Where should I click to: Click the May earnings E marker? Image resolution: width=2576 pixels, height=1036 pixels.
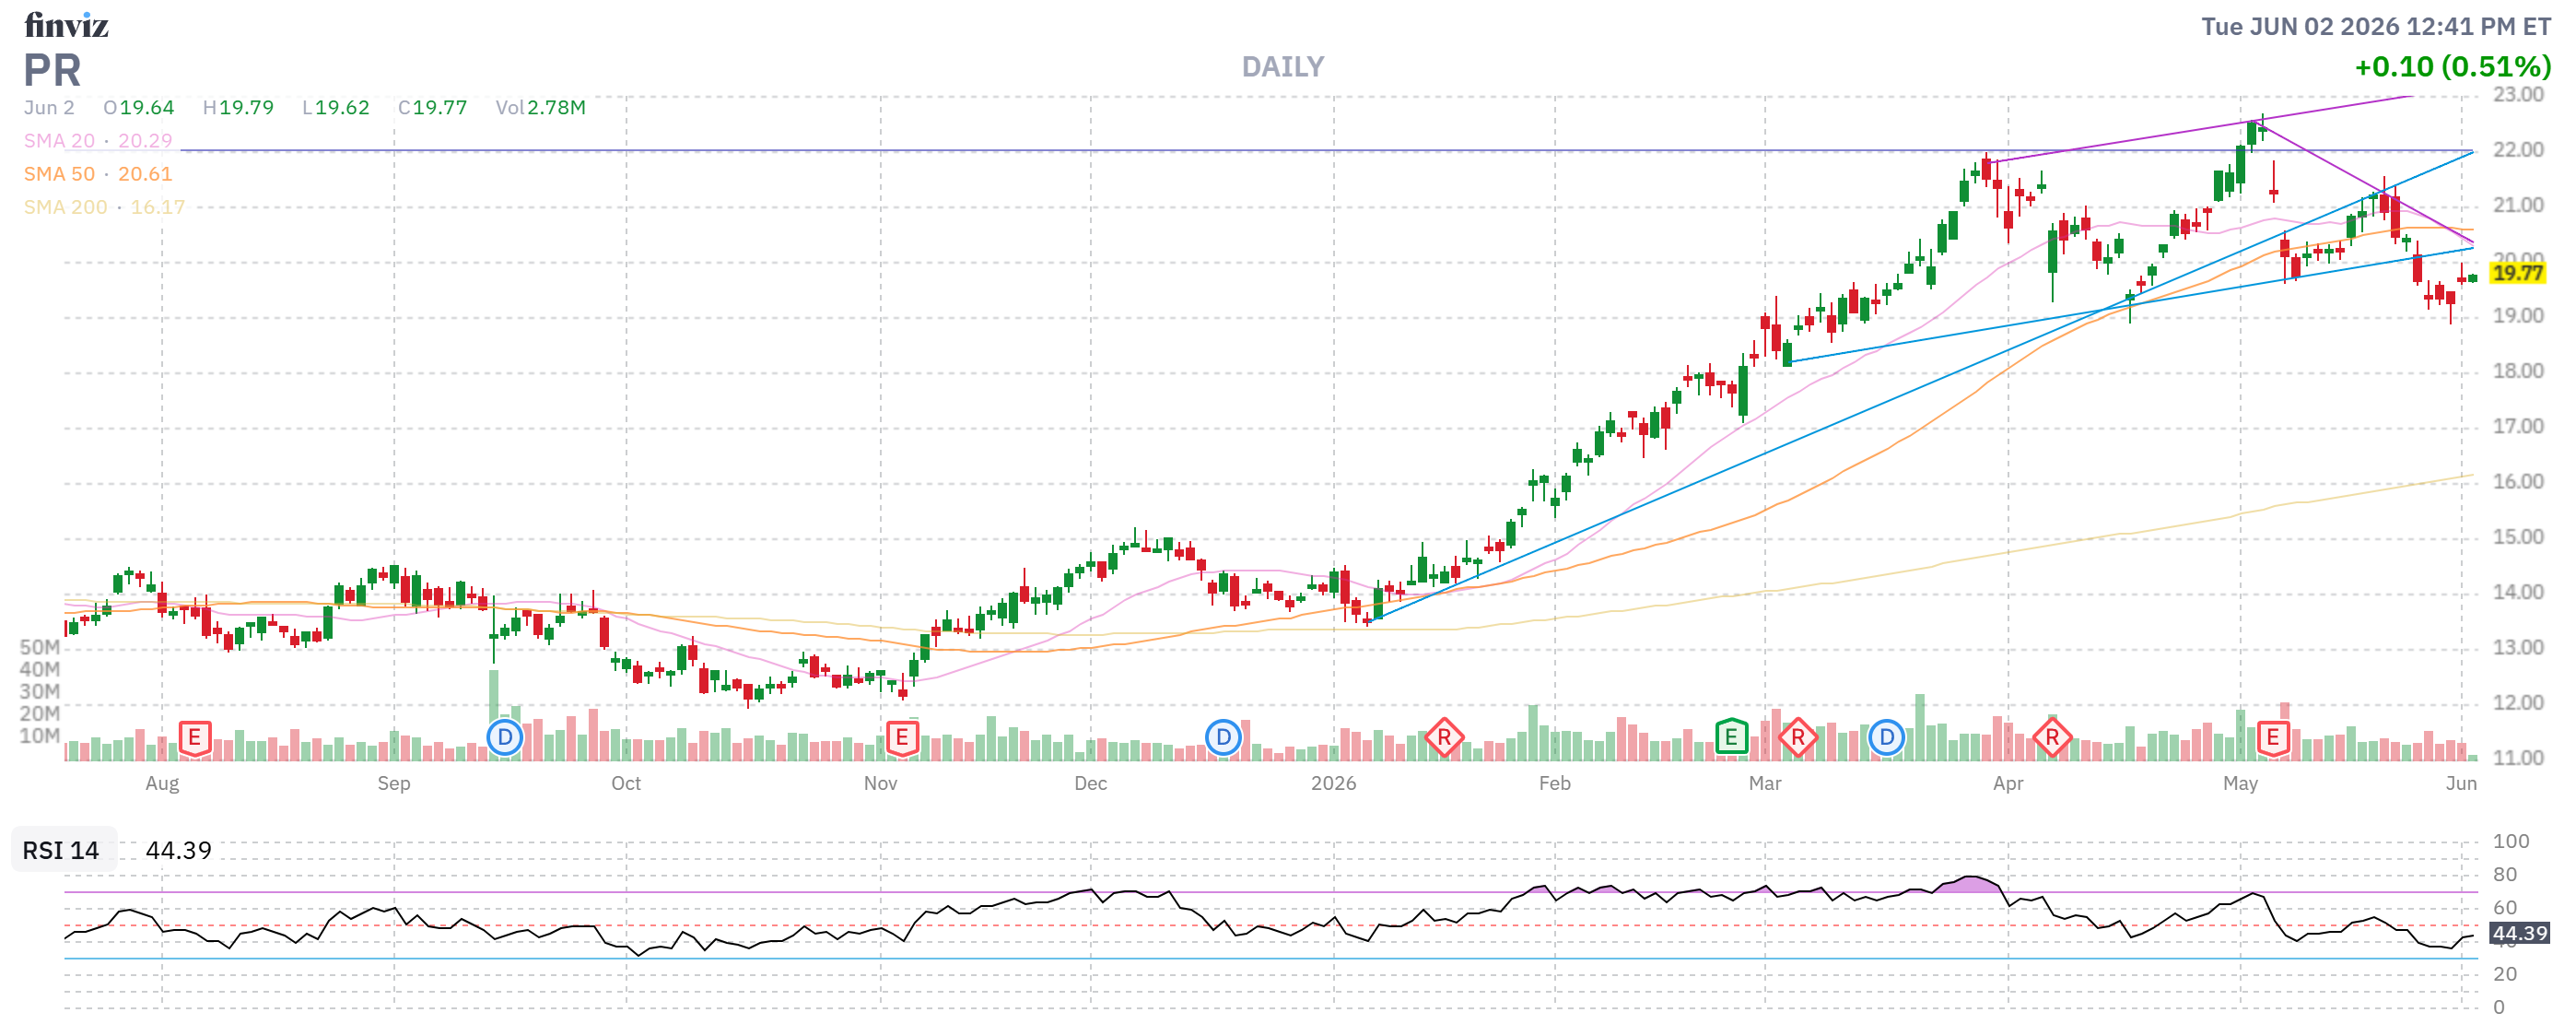pos(2273,738)
